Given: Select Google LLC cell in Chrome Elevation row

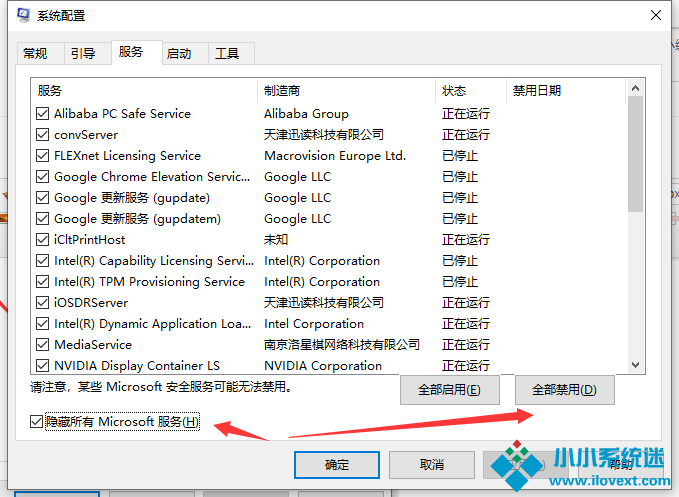Looking at the screenshot, I should [x=297, y=177].
